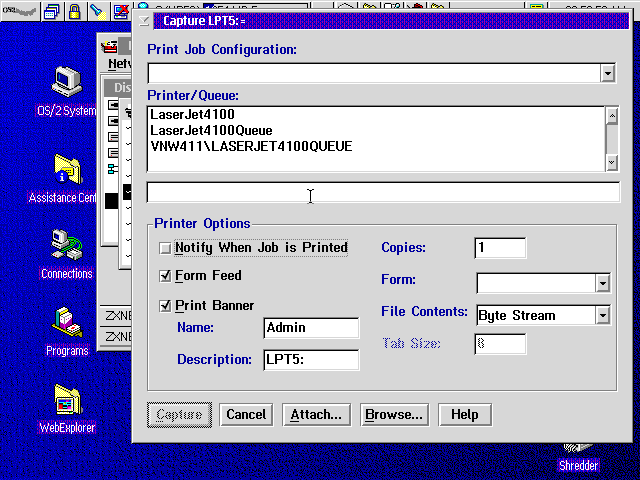The width and height of the screenshot is (640, 480).
Task: Expand the Print Job Configuration dropdown
Action: [607, 73]
